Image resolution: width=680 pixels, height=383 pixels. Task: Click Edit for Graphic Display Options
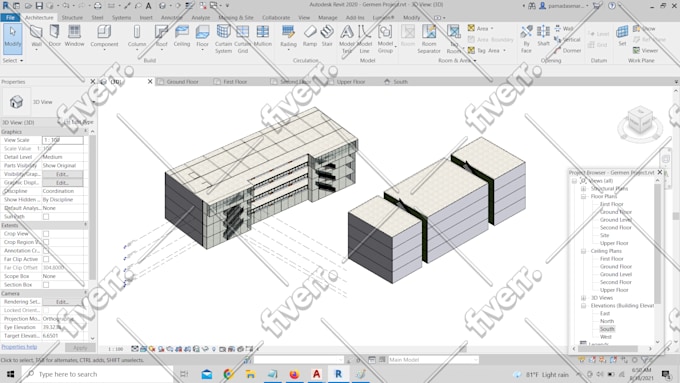[62, 183]
